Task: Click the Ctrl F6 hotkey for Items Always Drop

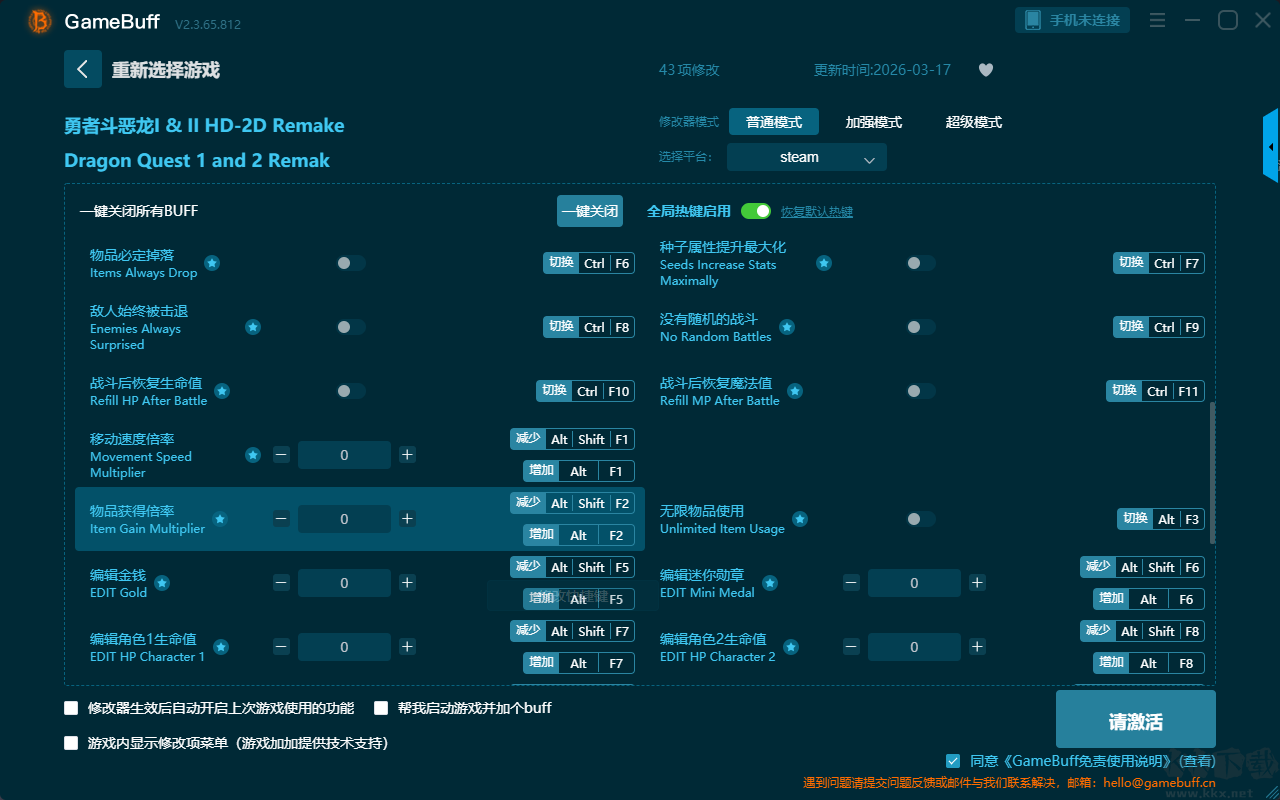Action: pos(589,263)
